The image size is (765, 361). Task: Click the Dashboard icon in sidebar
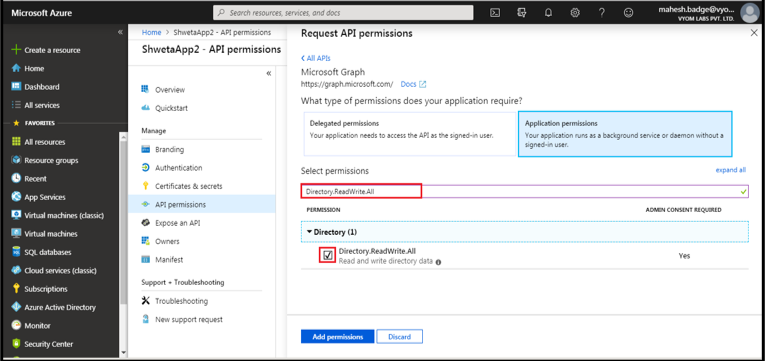[x=16, y=86]
